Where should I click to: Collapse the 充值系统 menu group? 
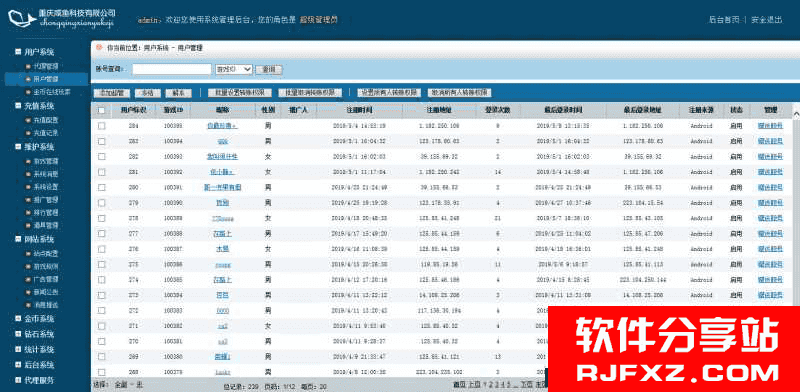pos(18,106)
